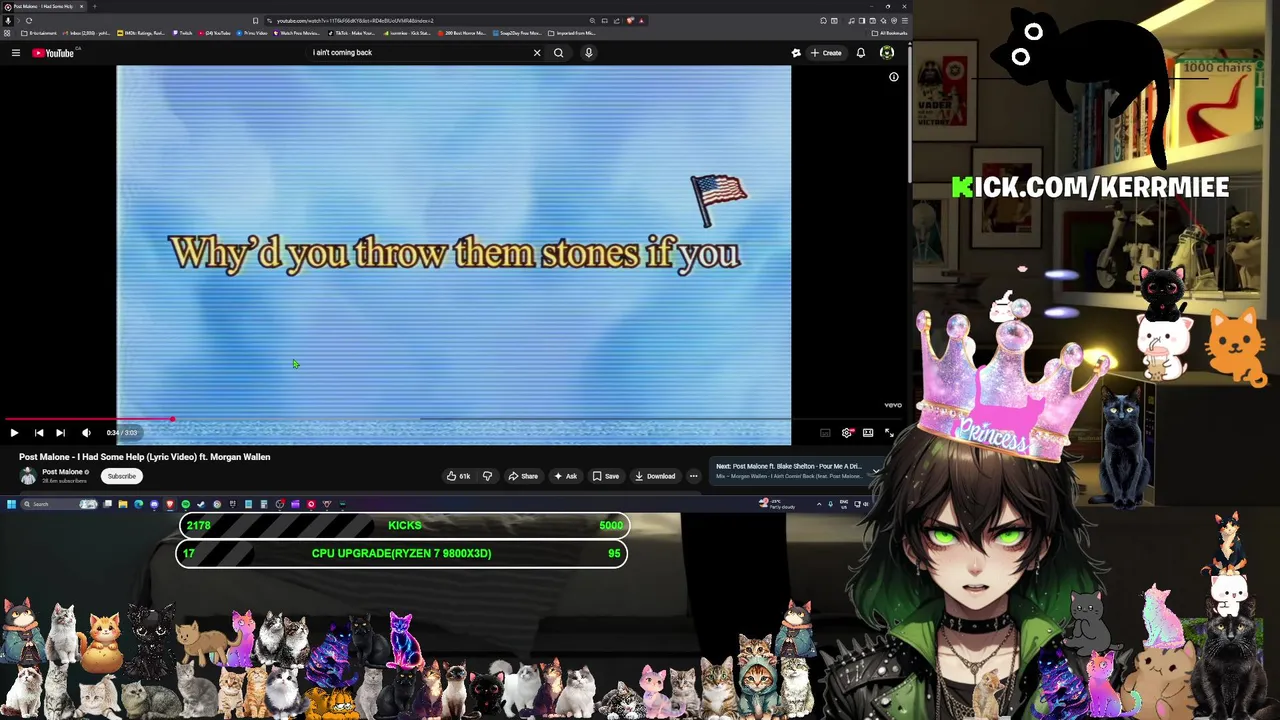Click the browser address bar URL
Screen dimensions: 1280x720
point(355,21)
